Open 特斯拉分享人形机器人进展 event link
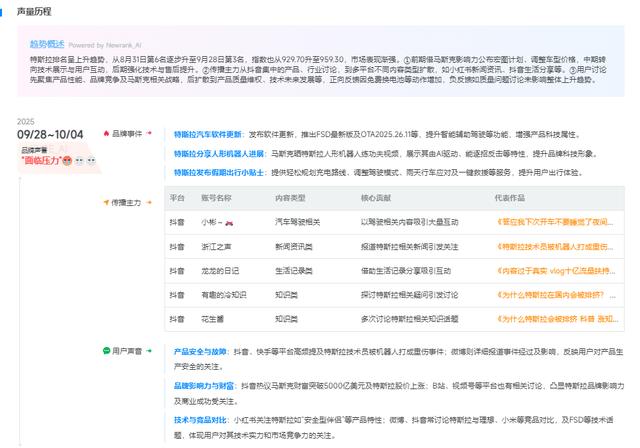The image size is (640, 448). pyautogui.click(x=217, y=154)
